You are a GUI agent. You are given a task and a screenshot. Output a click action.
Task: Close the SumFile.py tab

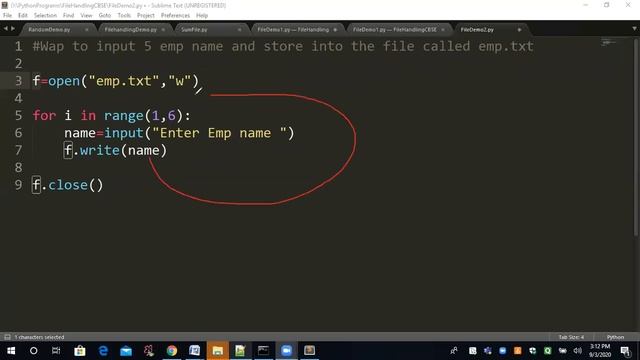(x=240, y=30)
